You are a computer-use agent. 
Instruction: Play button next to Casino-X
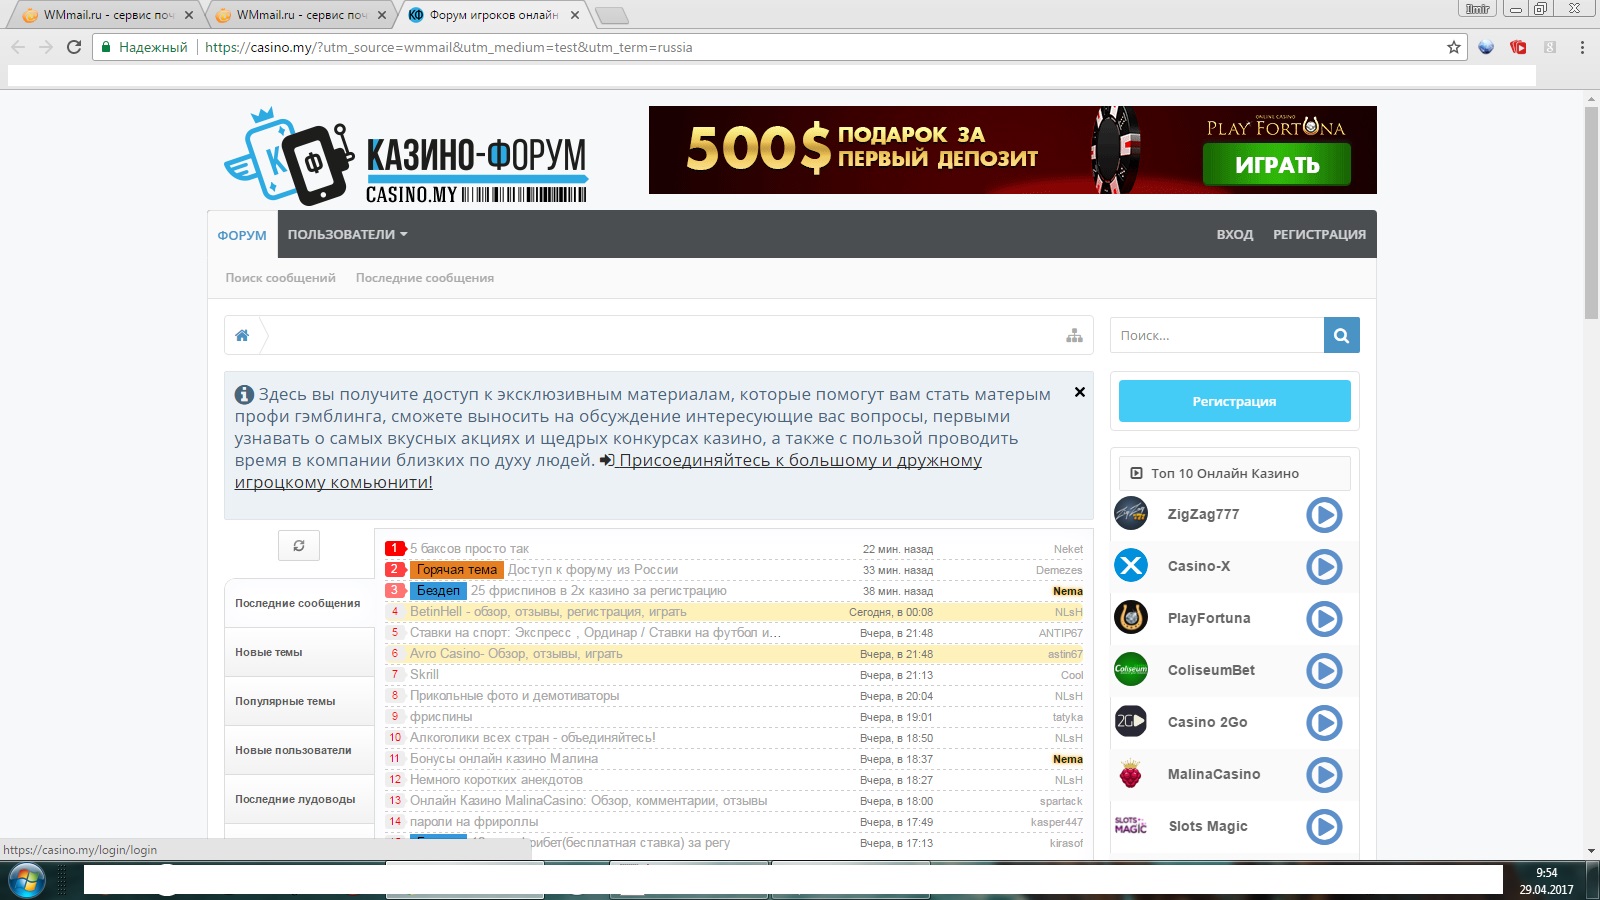click(1324, 567)
